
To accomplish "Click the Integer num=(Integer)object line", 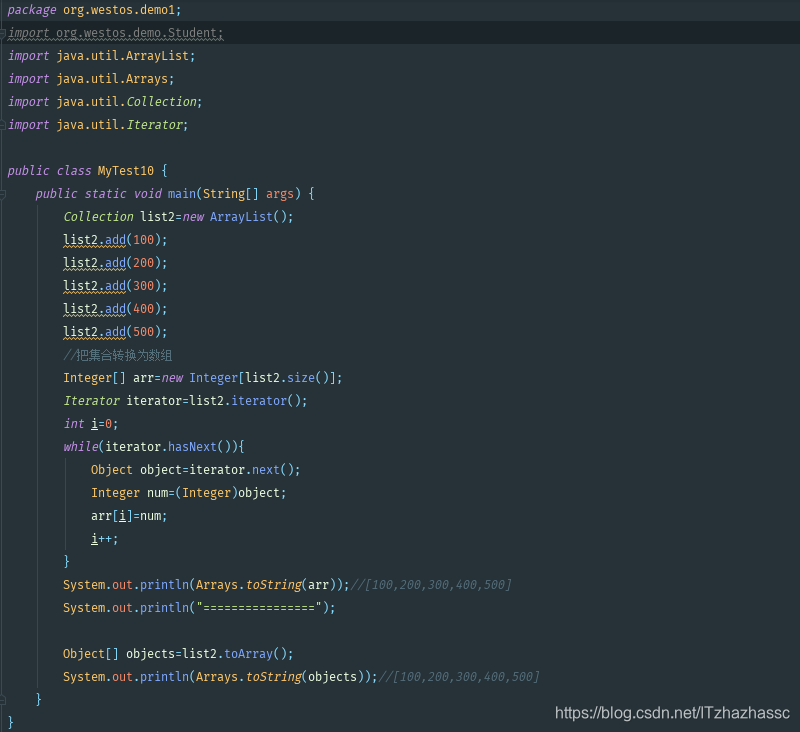I will 189,493.
